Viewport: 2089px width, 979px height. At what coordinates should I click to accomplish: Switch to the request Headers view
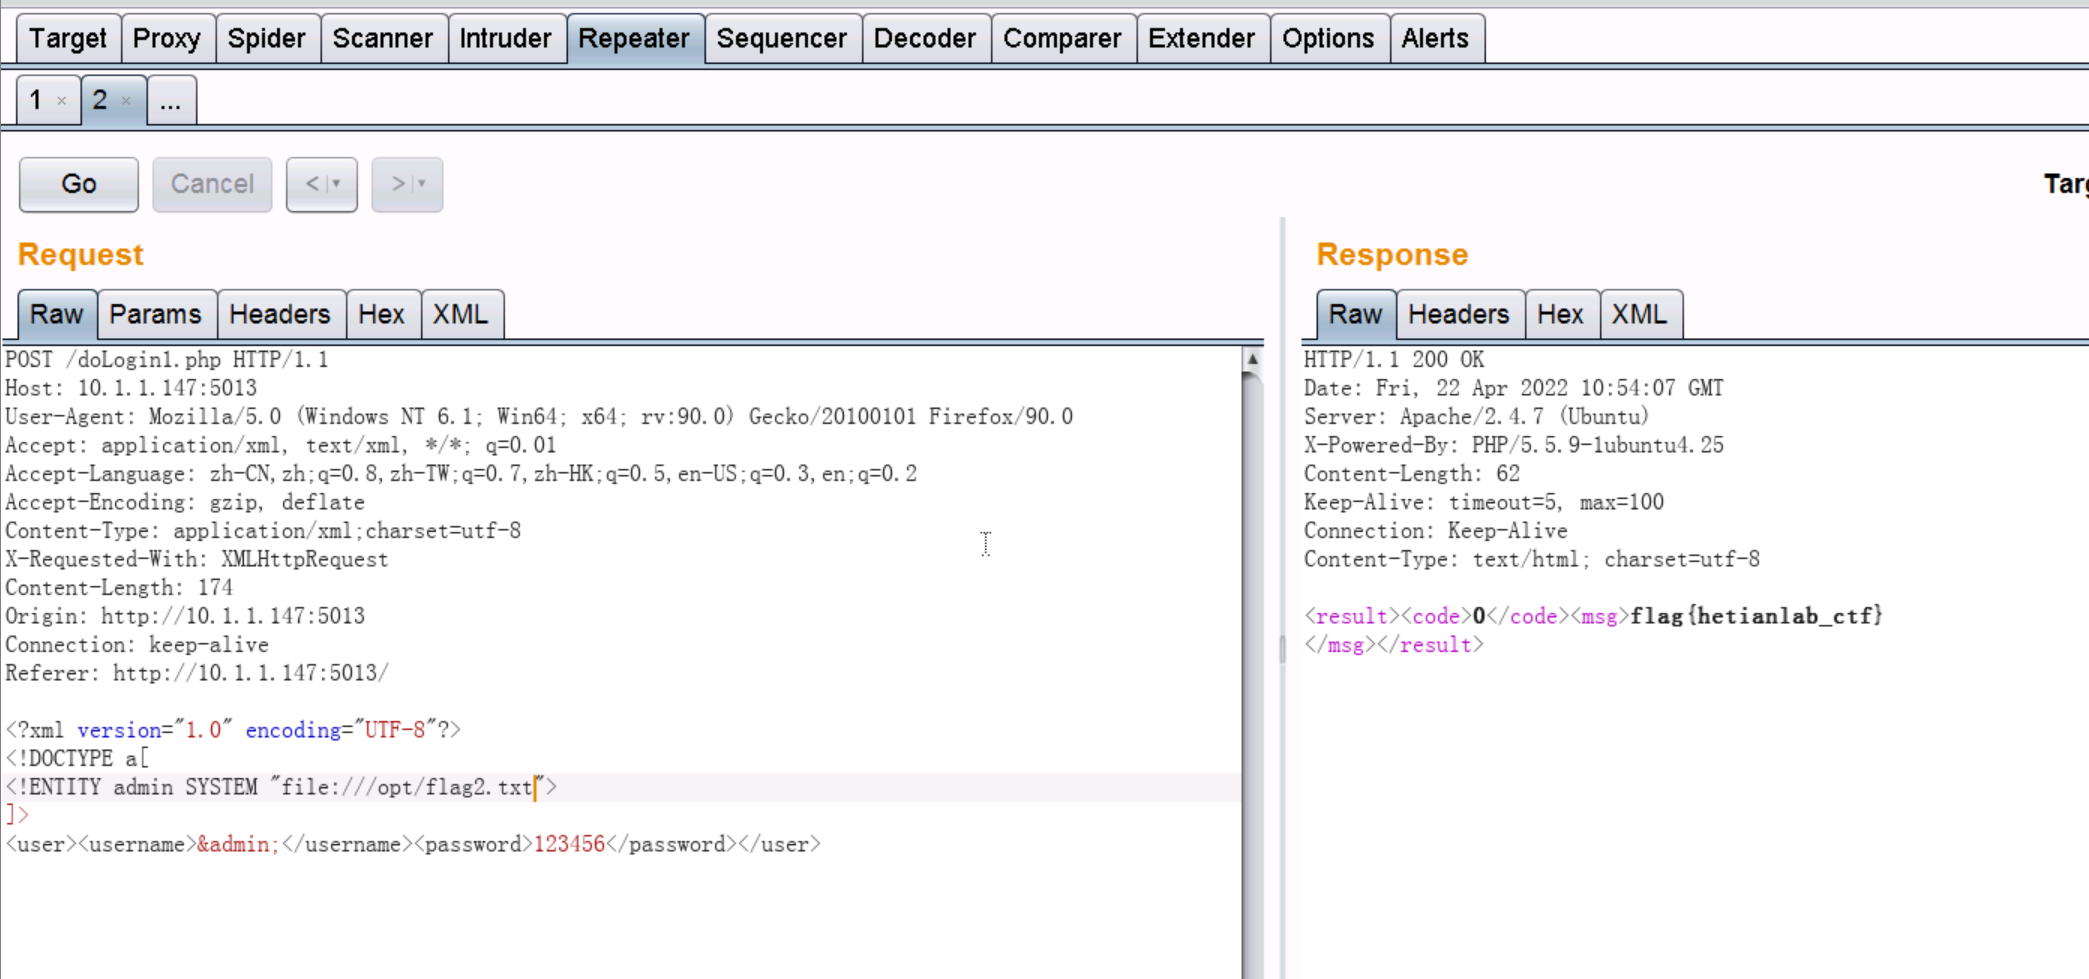tap(281, 314)
